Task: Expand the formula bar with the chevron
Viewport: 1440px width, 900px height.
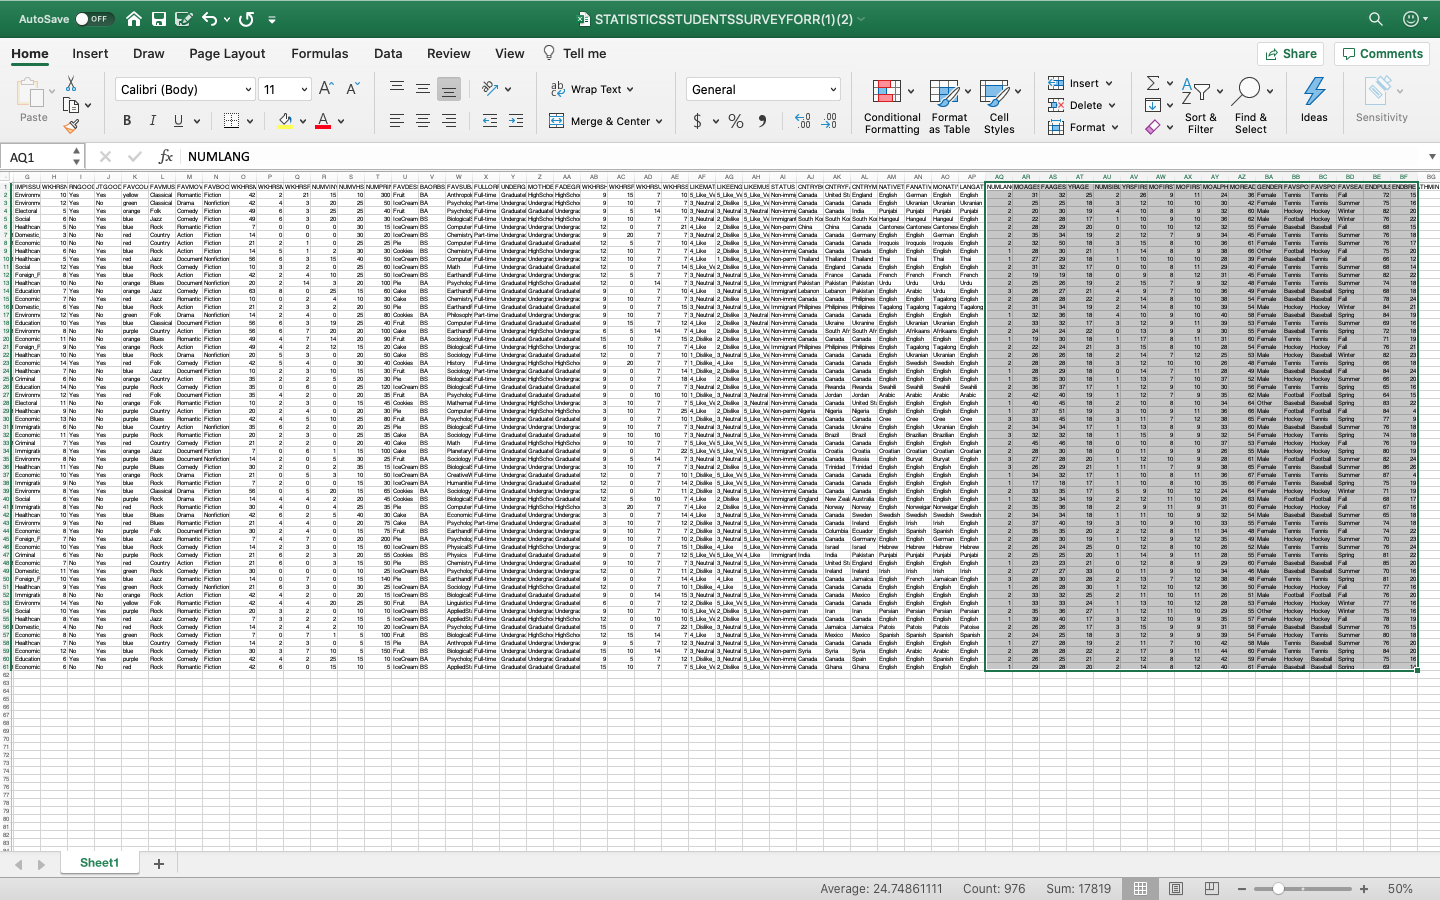Action: click(x=1431, y=157)
